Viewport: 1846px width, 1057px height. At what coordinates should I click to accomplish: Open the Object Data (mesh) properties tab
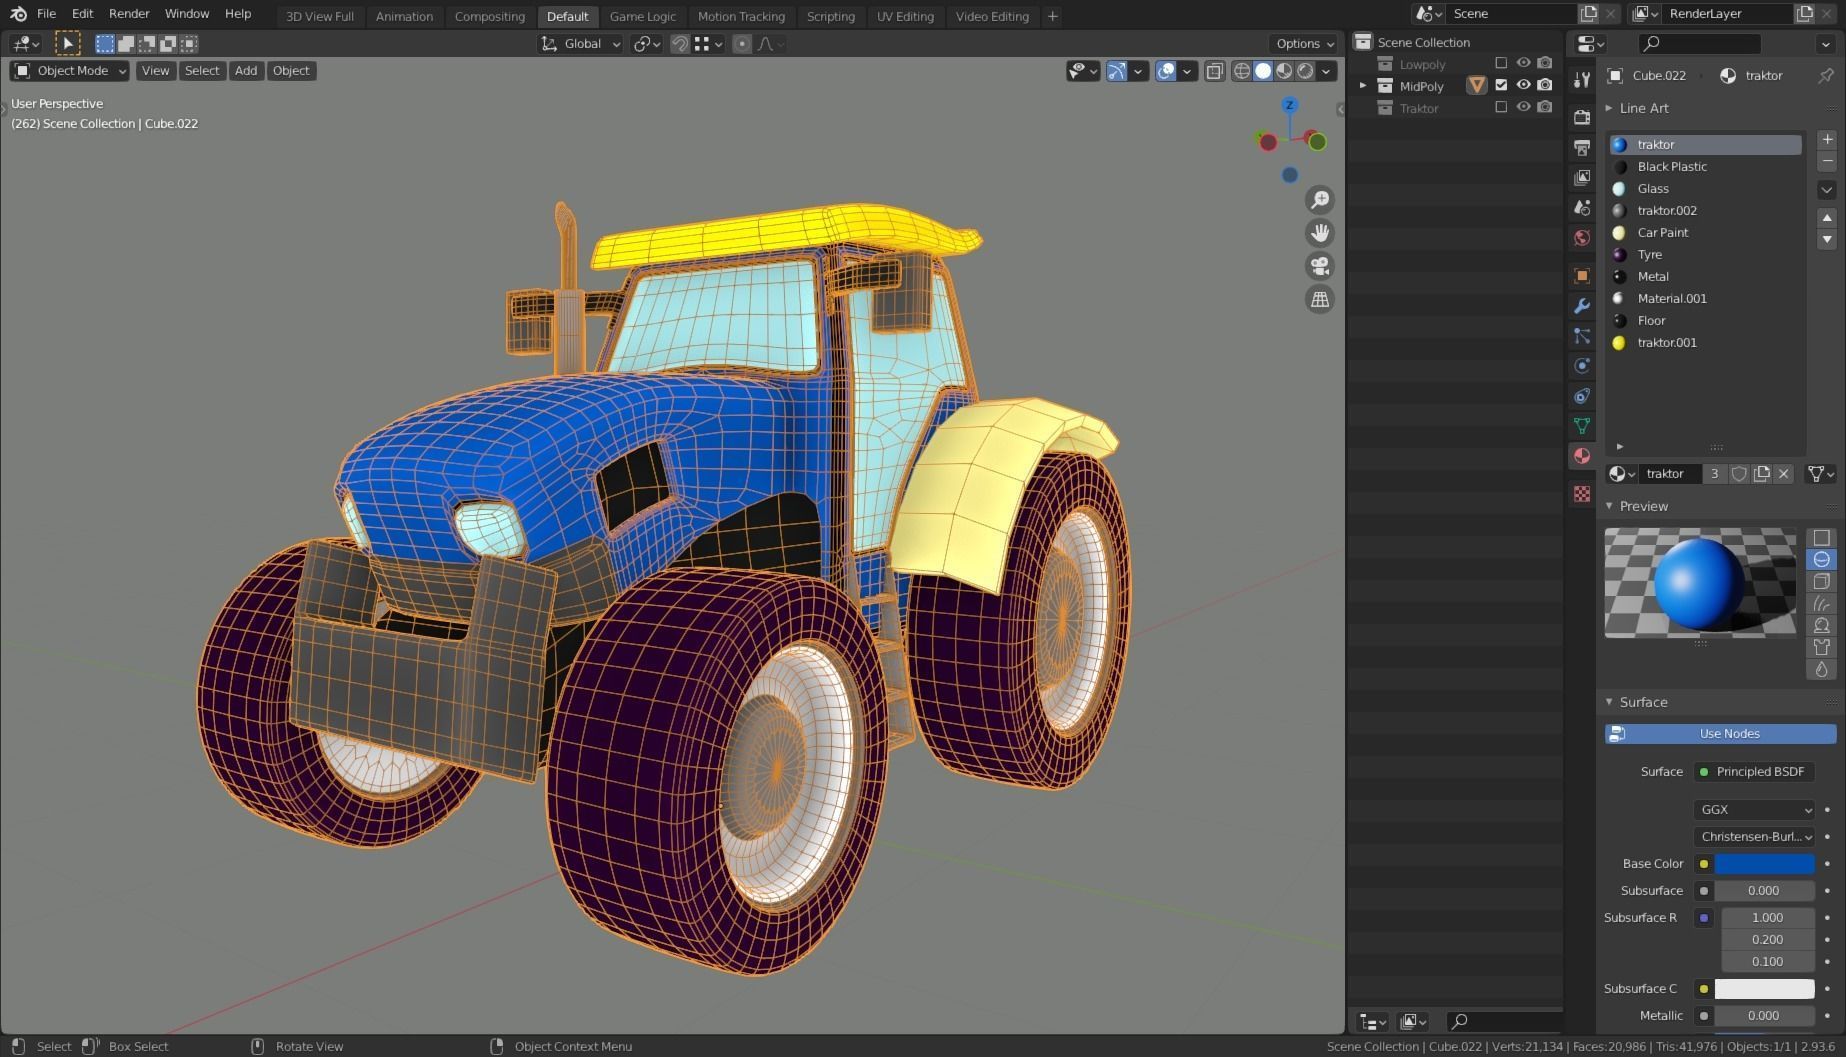click(1582, 425)
